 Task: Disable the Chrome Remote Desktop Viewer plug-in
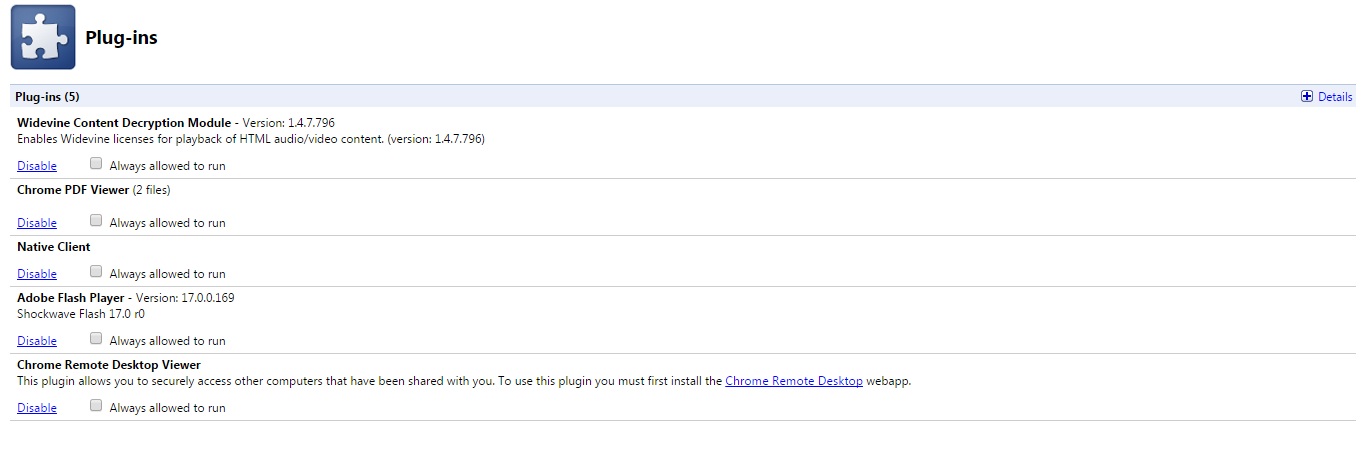point(37,408)
